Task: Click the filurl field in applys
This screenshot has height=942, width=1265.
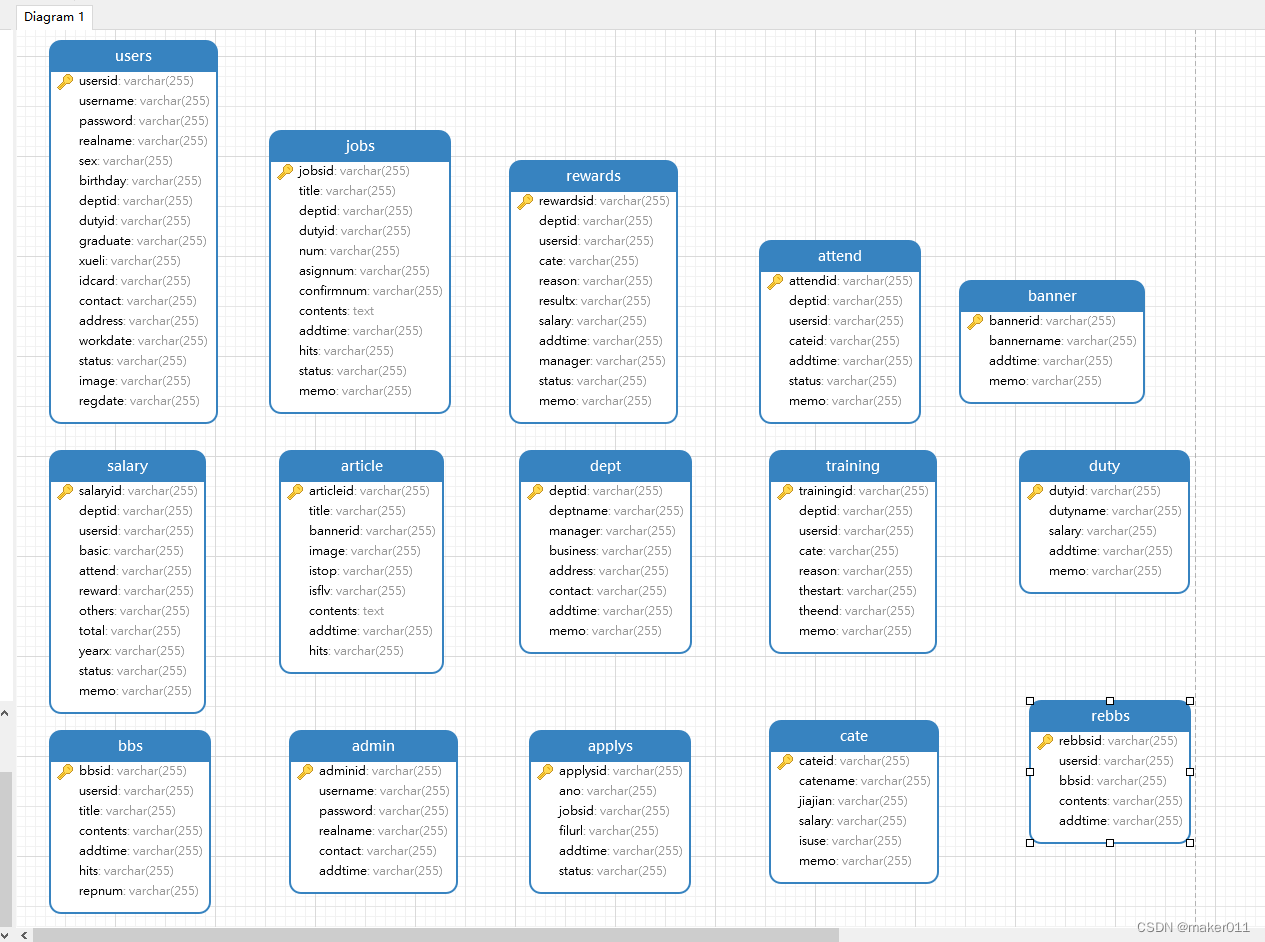Action: coord(610,831)
